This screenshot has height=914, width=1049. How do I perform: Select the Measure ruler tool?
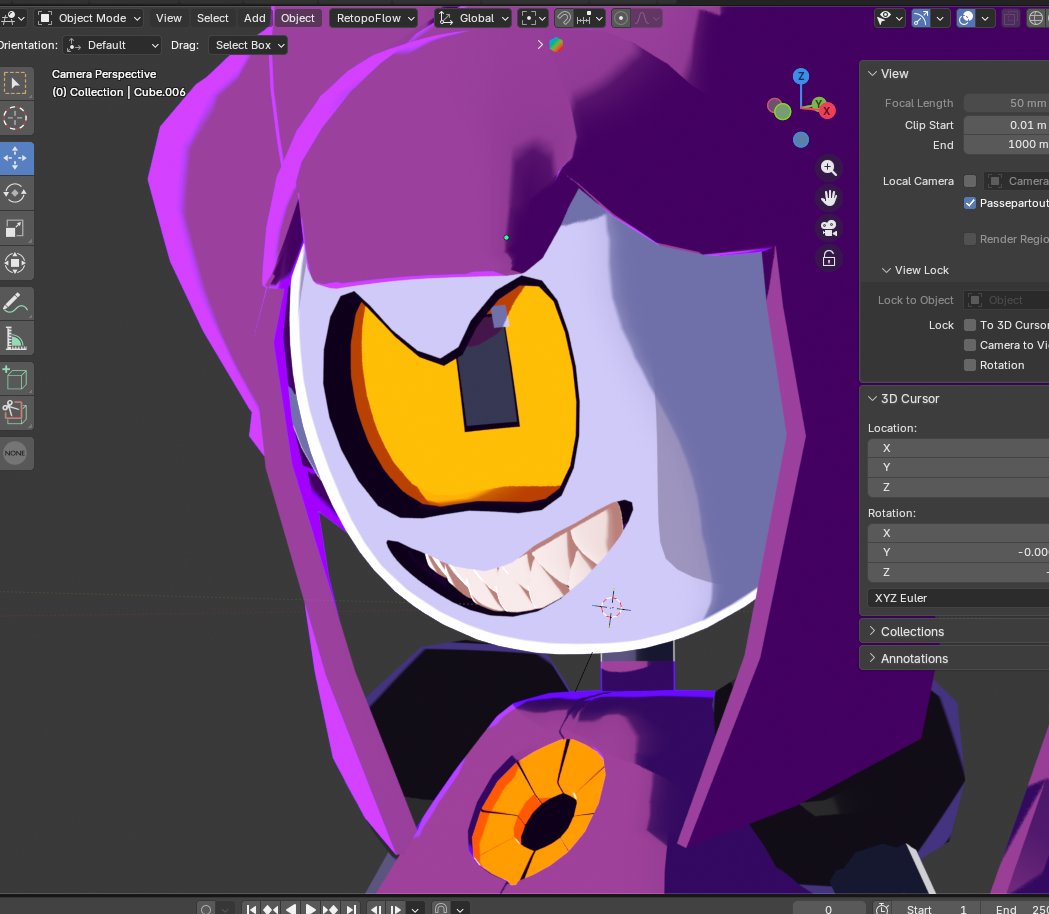click(15, 338)
